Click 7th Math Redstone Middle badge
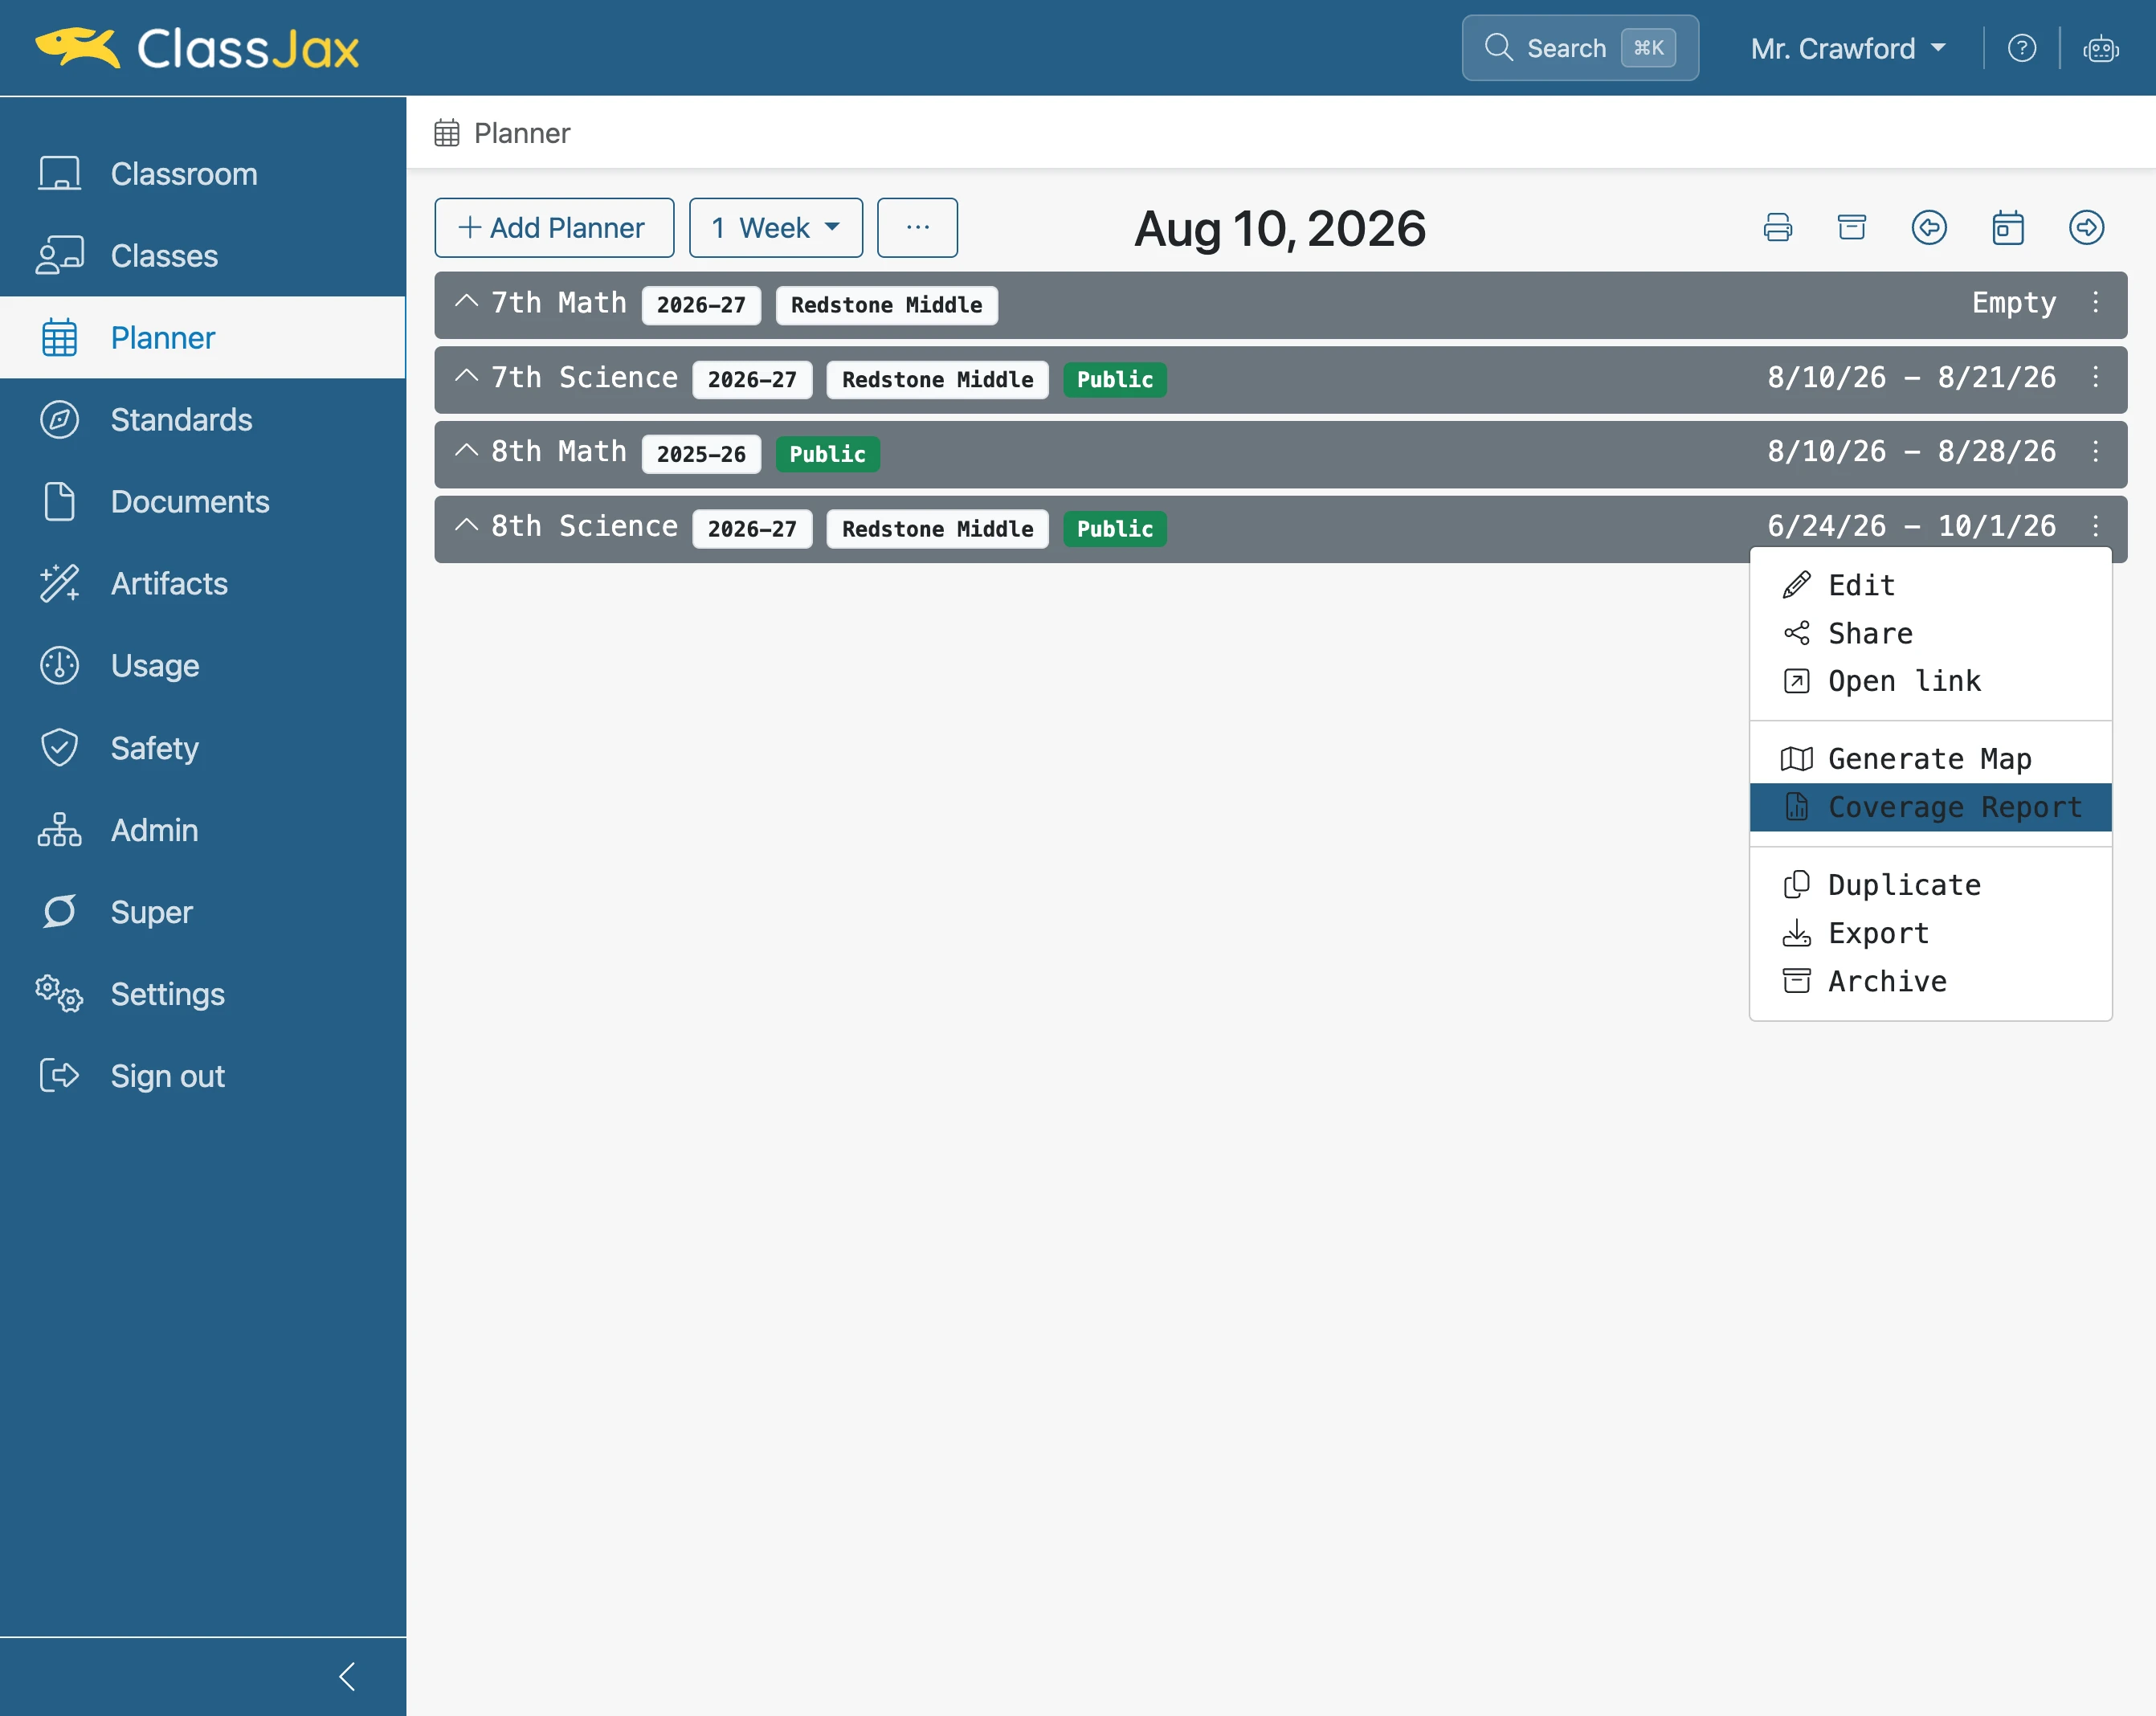This screenshot has height=1716, width=2156. pos(886,305)
